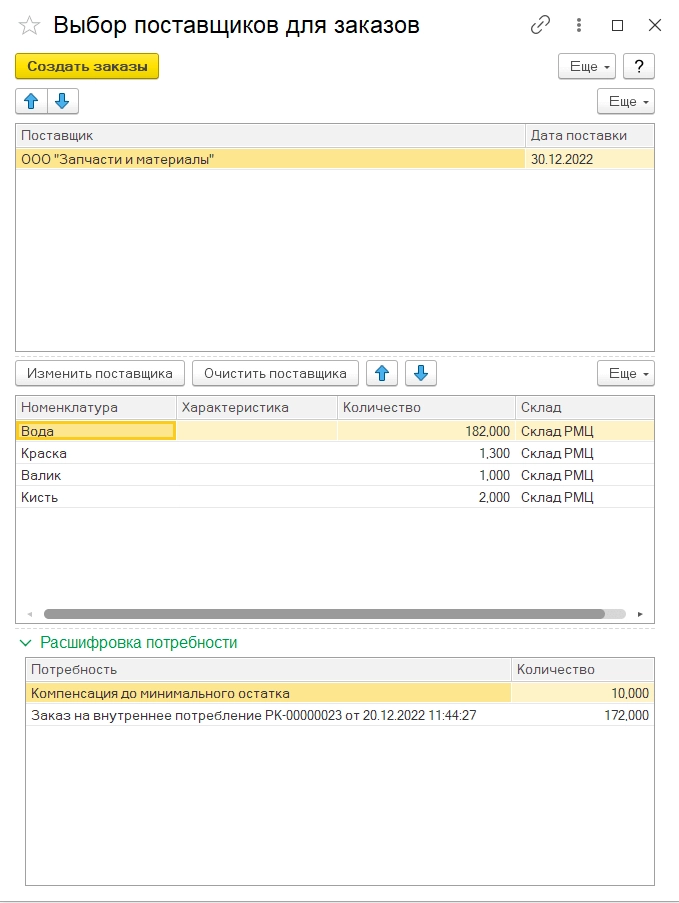Move supplier row up in top list
Screen dimensions: 679x903
pos(31,101)
